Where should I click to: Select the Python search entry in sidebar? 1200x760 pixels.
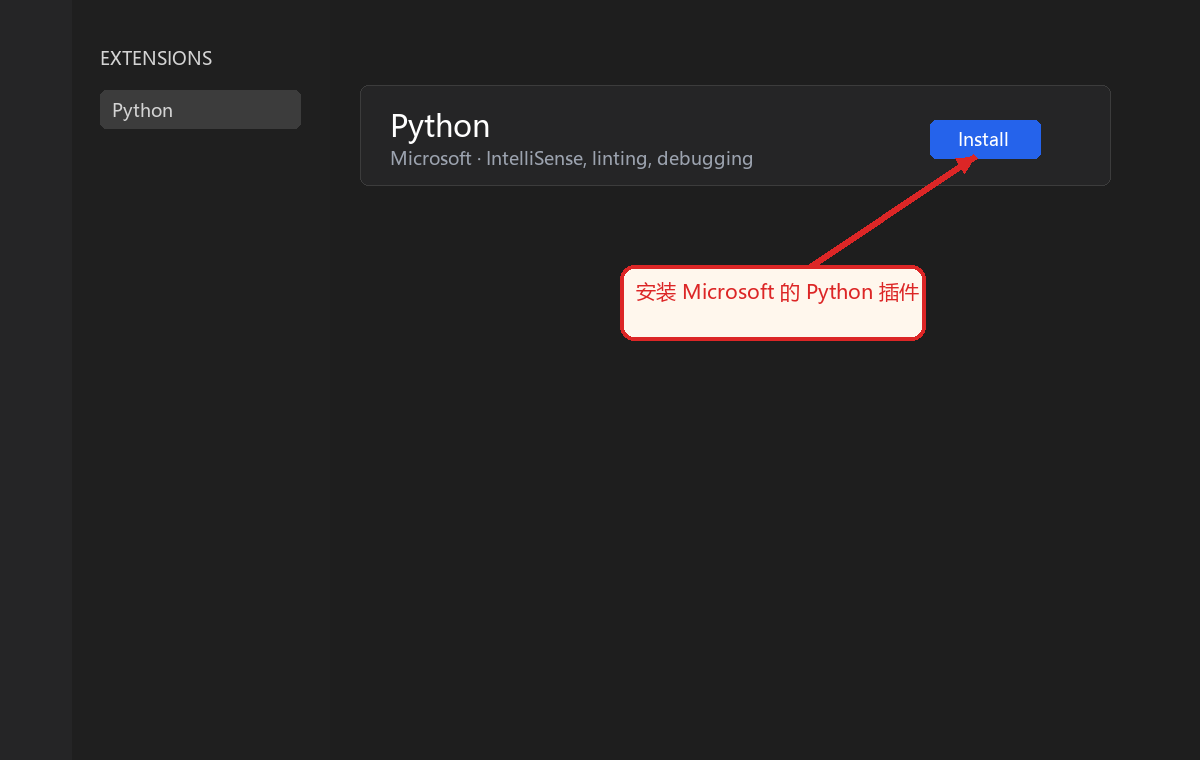200,110
